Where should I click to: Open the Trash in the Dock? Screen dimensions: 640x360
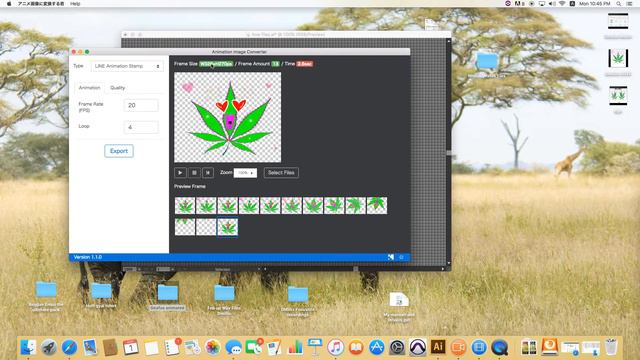pyautogui.click(x=611, y=347)
